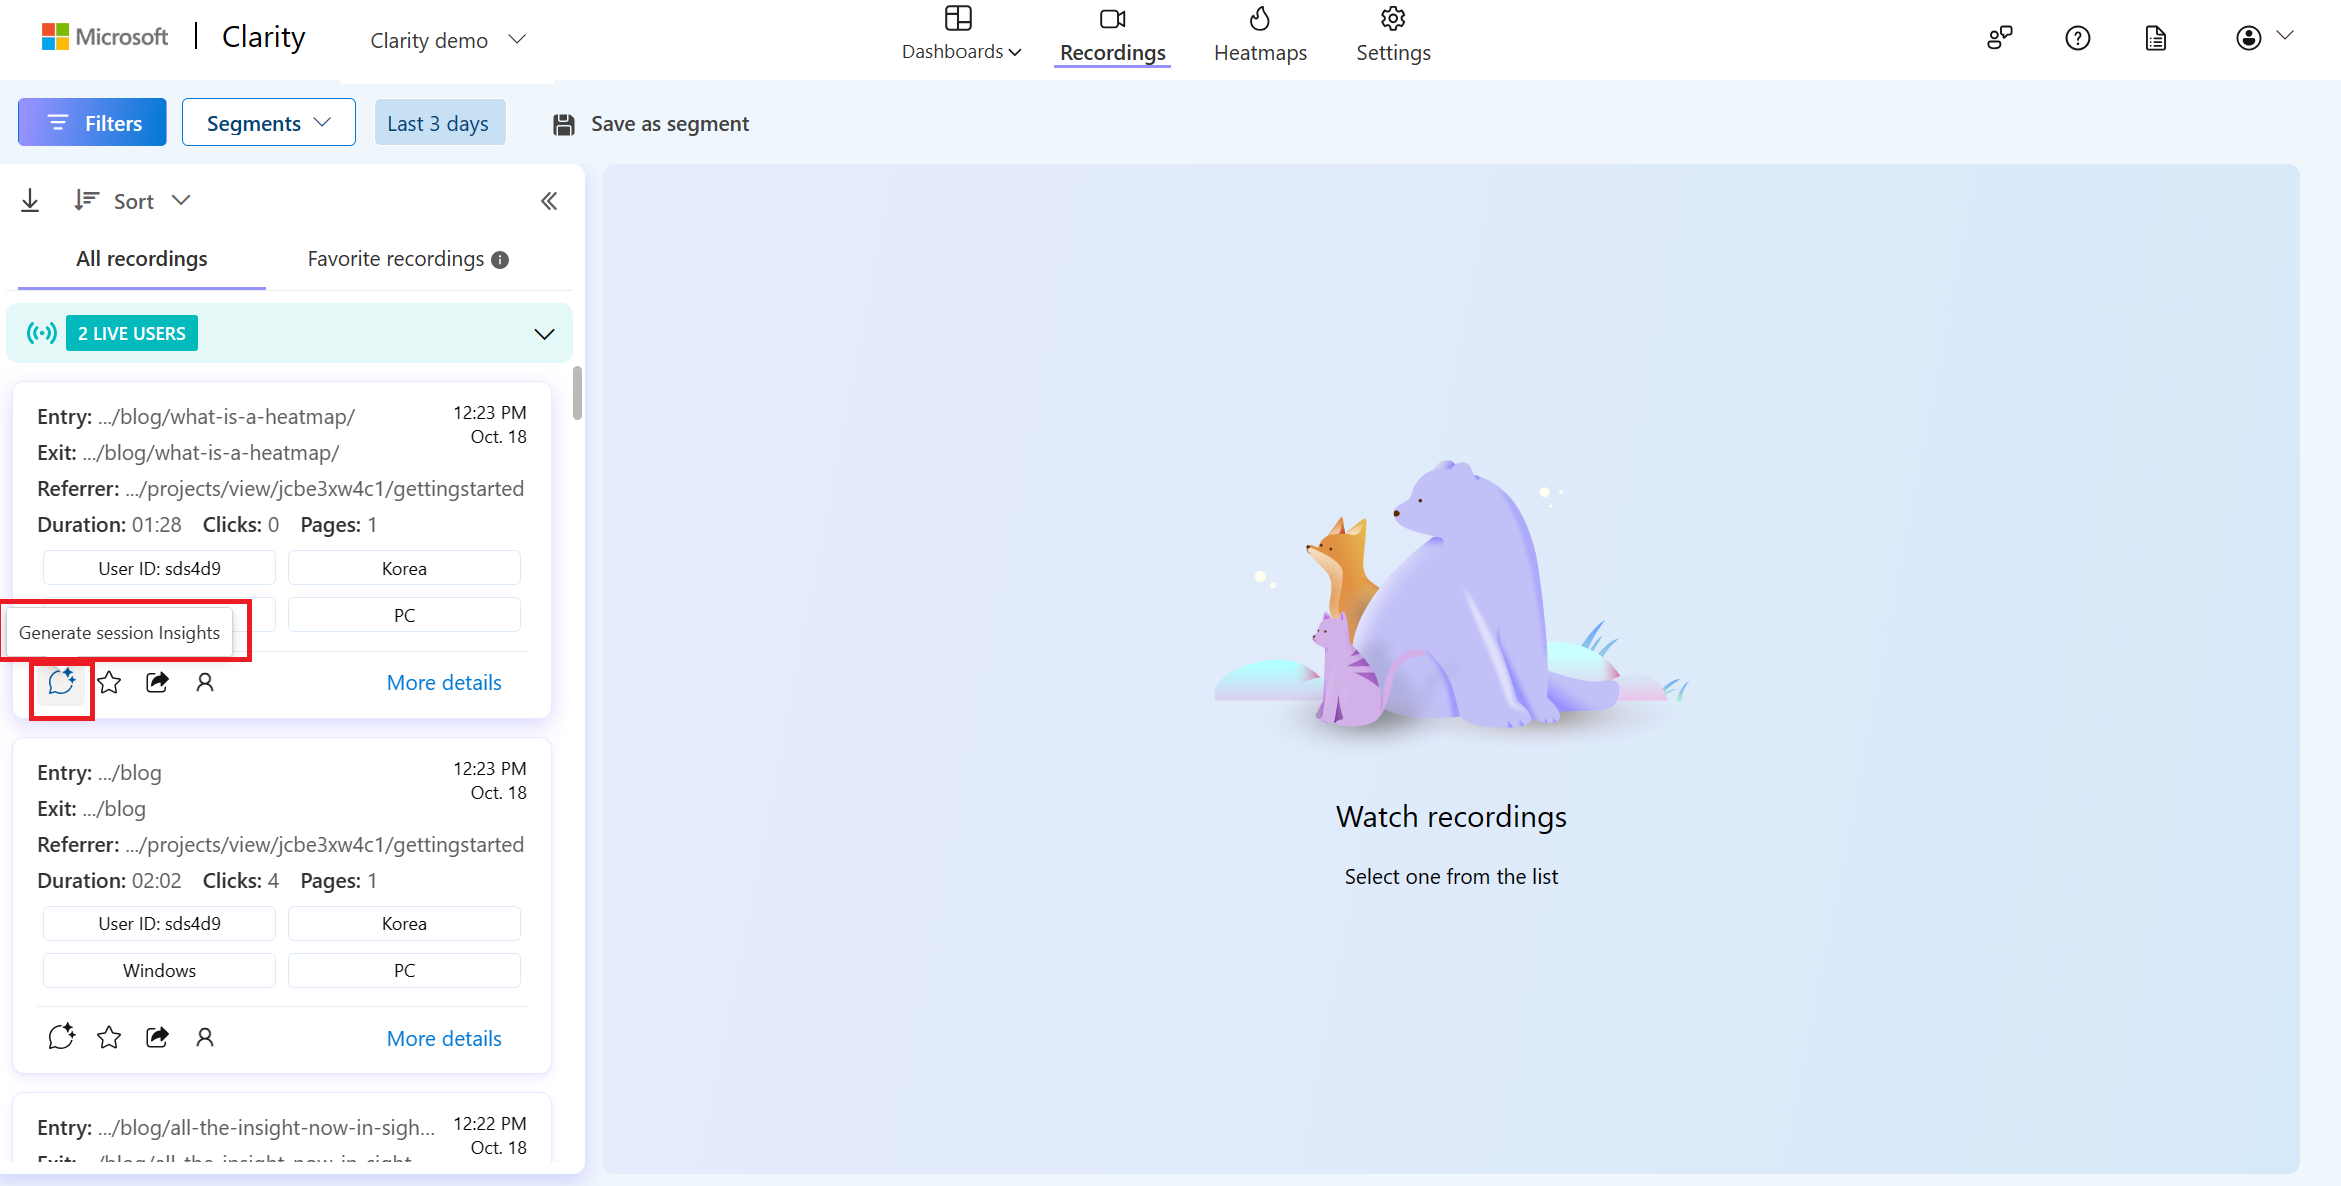Favorite the second recording with star icon
This screenshot has height=1186, width=2341.
pyautogui.click(x=109, y=1037)
